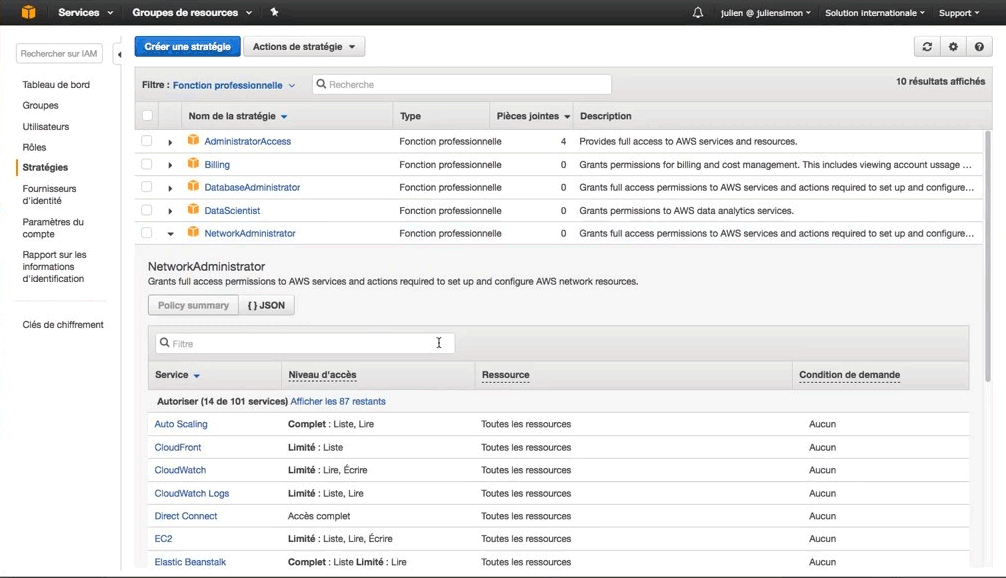Click the AWS cube logo icon
Viewport: 1006px width, 578px height.
28,12
